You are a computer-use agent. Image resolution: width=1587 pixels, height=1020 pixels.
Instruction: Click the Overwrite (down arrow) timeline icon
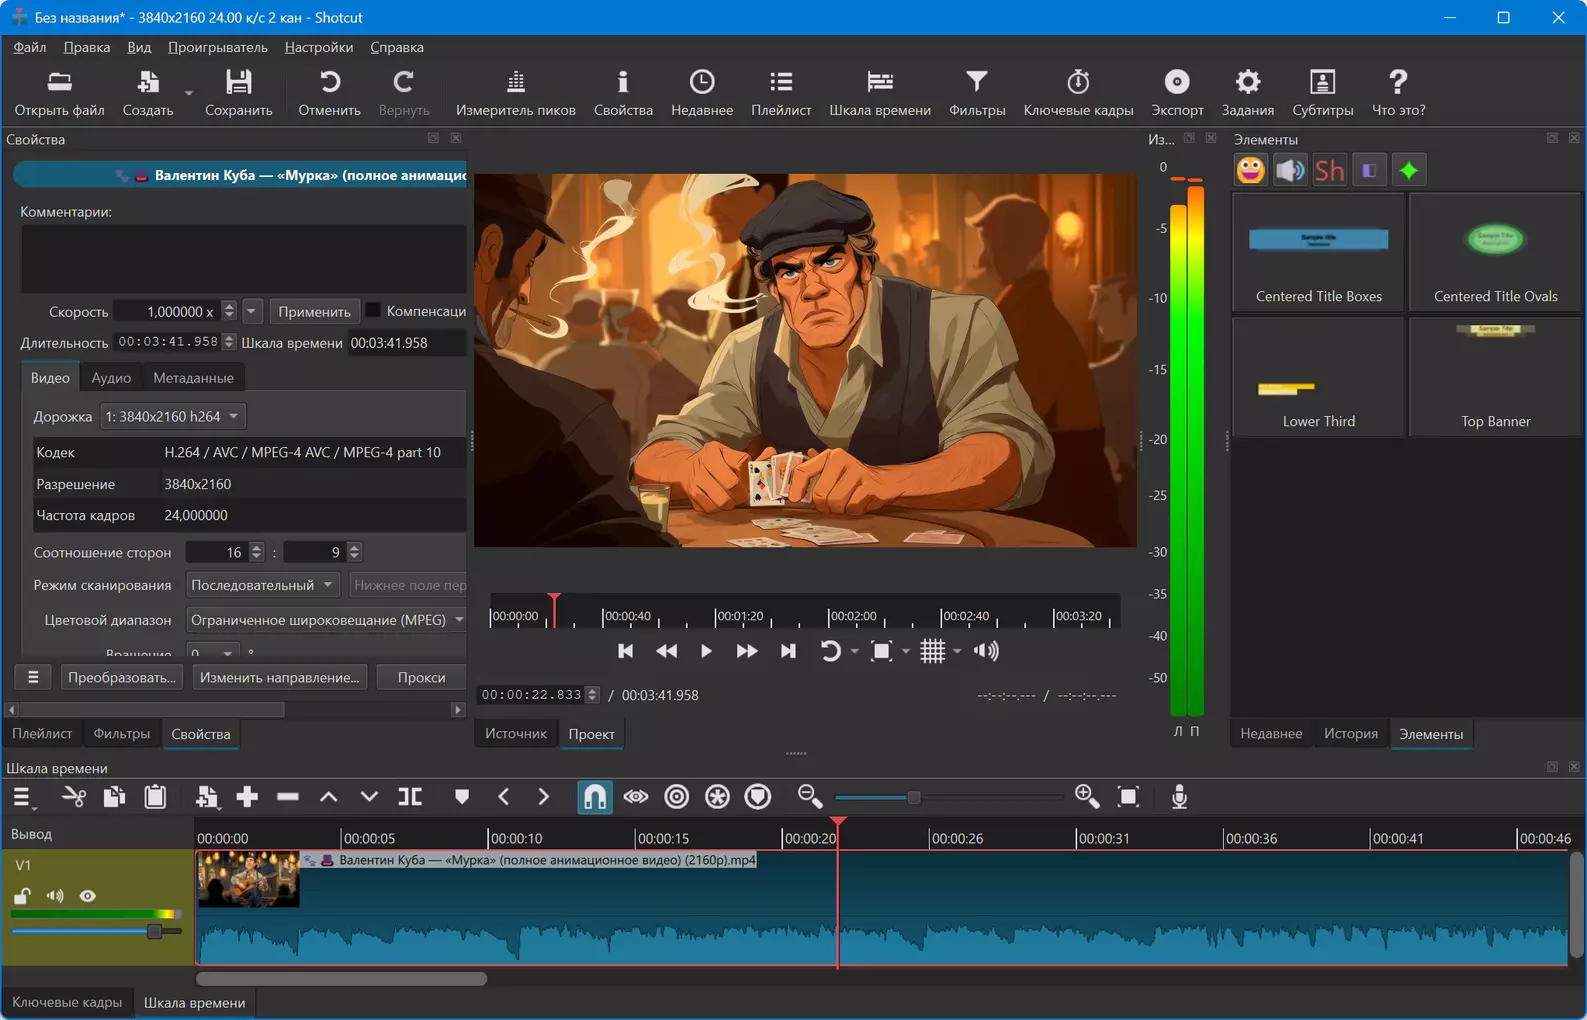pos(369,797)
